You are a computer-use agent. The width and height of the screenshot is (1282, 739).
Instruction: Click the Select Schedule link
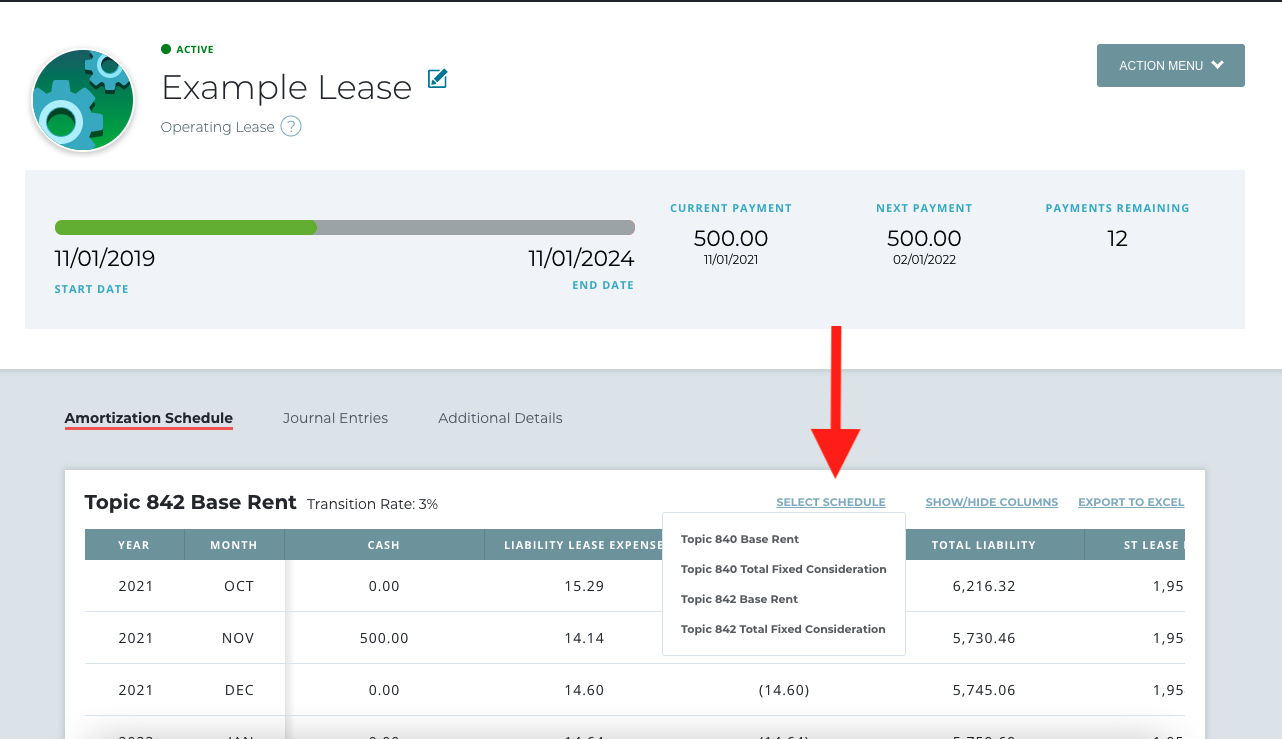tap(830, 502)
